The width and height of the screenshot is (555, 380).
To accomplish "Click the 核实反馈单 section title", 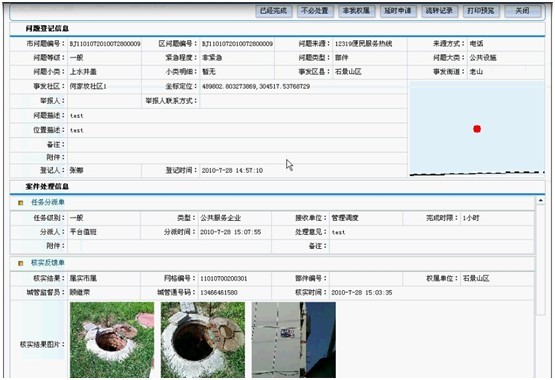I will [x=48, y=263].
